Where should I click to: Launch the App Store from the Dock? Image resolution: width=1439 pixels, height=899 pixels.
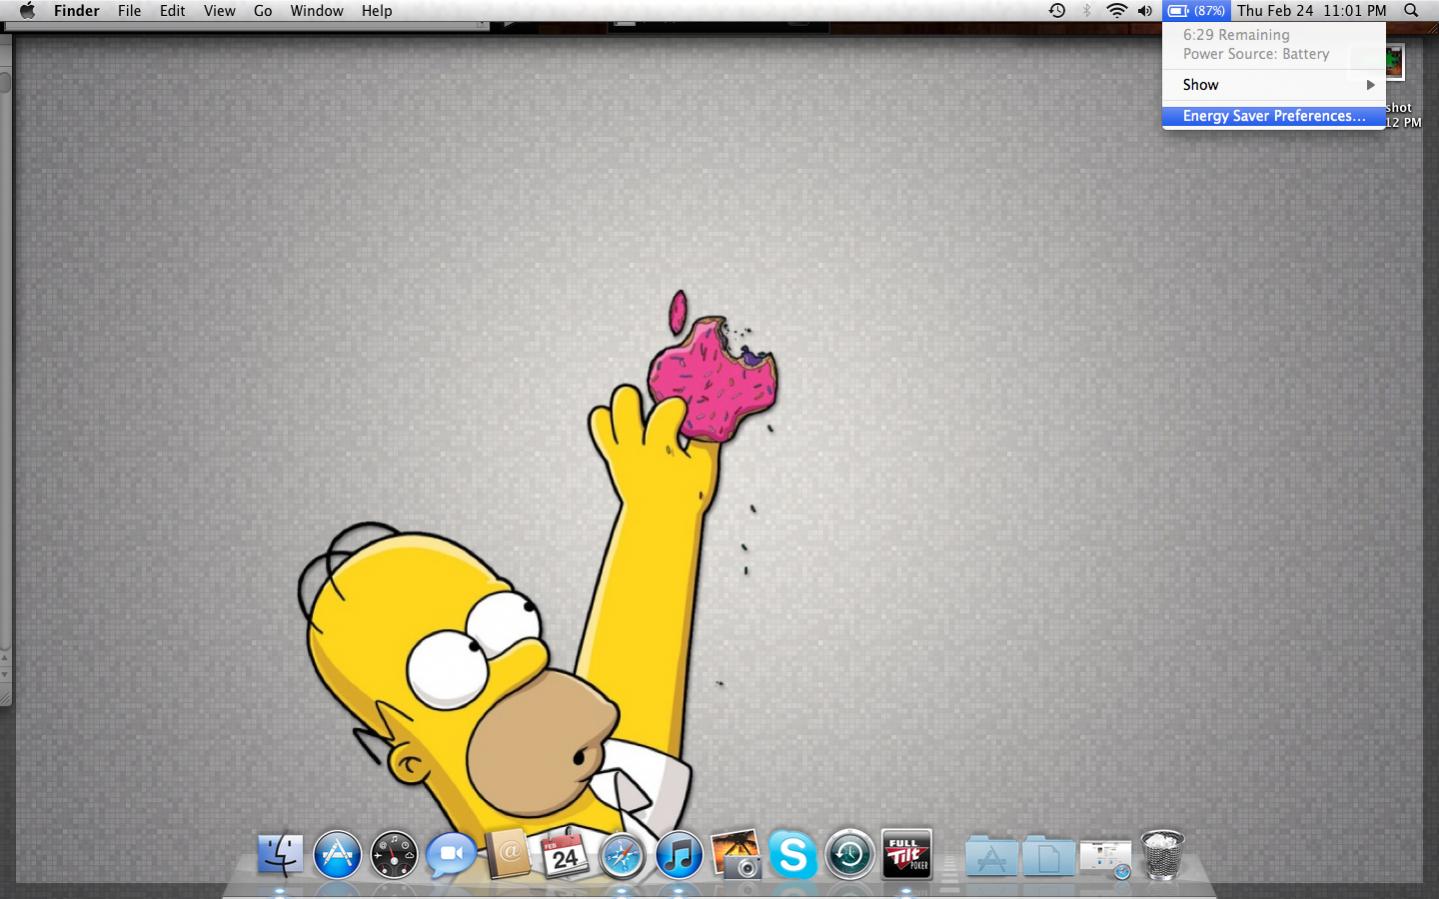[x=337, y=856]
